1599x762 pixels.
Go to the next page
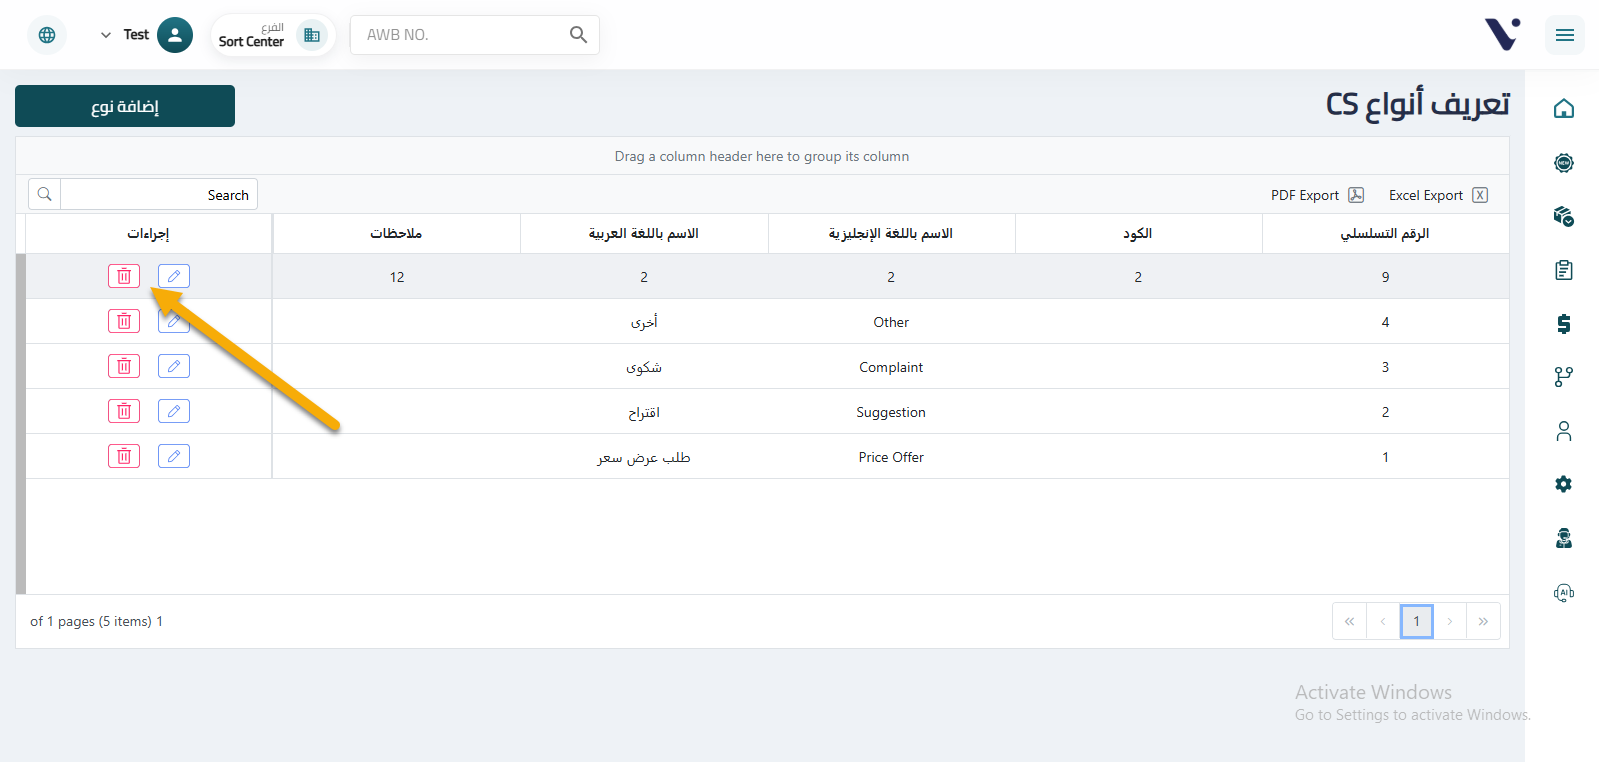pyautogui.click(x=1450, y=621)
